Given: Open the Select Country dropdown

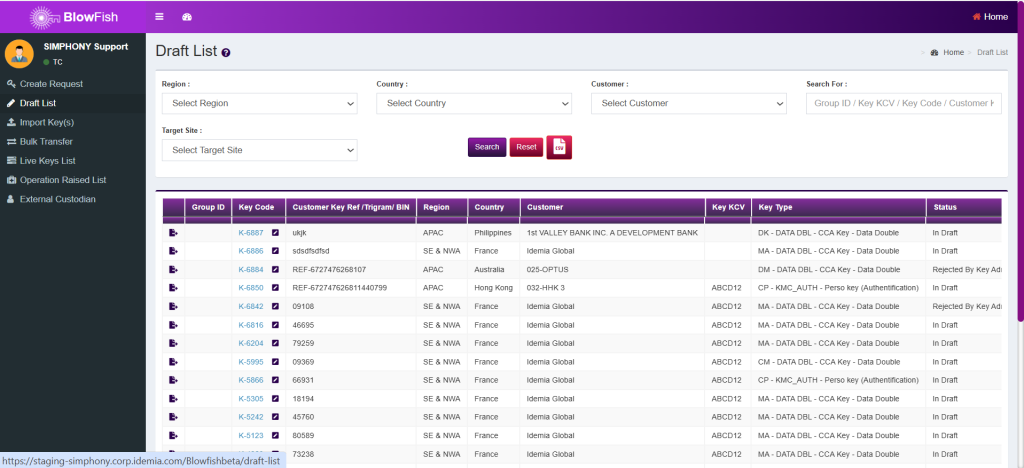Looking at the screenshot, I should pos(474,103).
